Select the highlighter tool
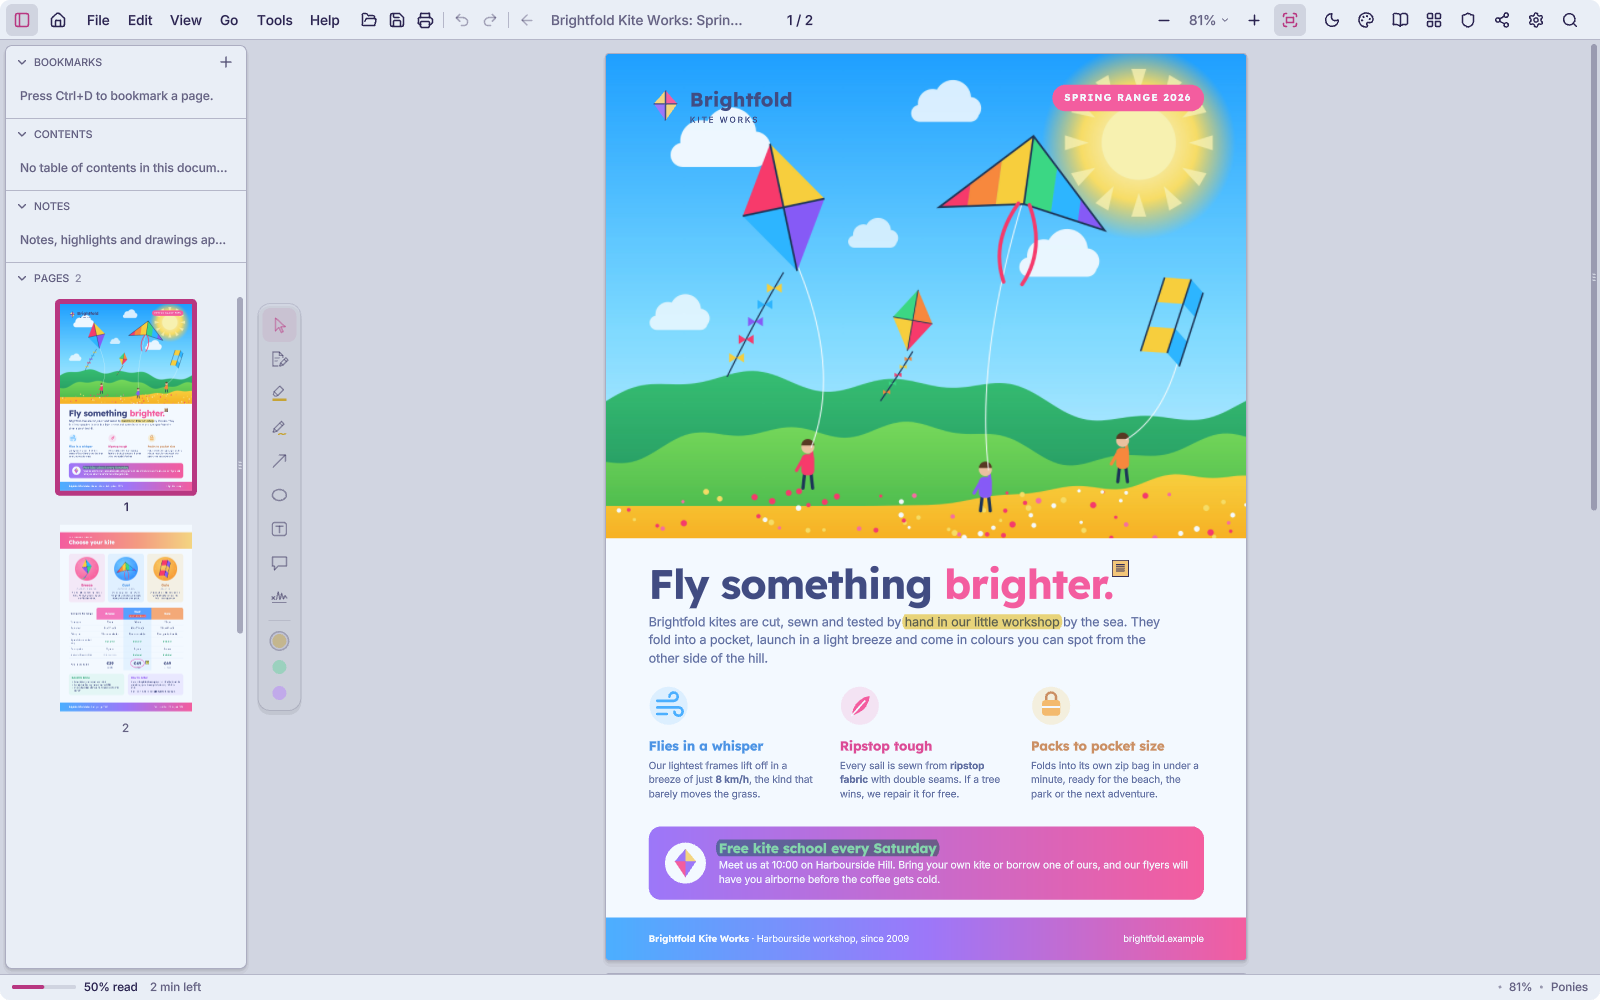The image size is (1600, 1000). (279, 394)
